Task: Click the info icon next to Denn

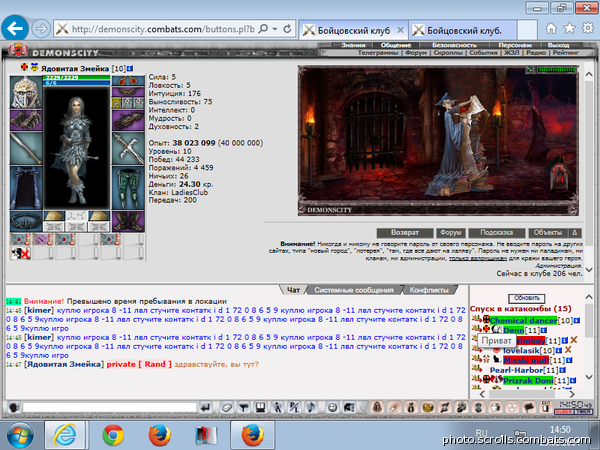Action: (544, 330)
